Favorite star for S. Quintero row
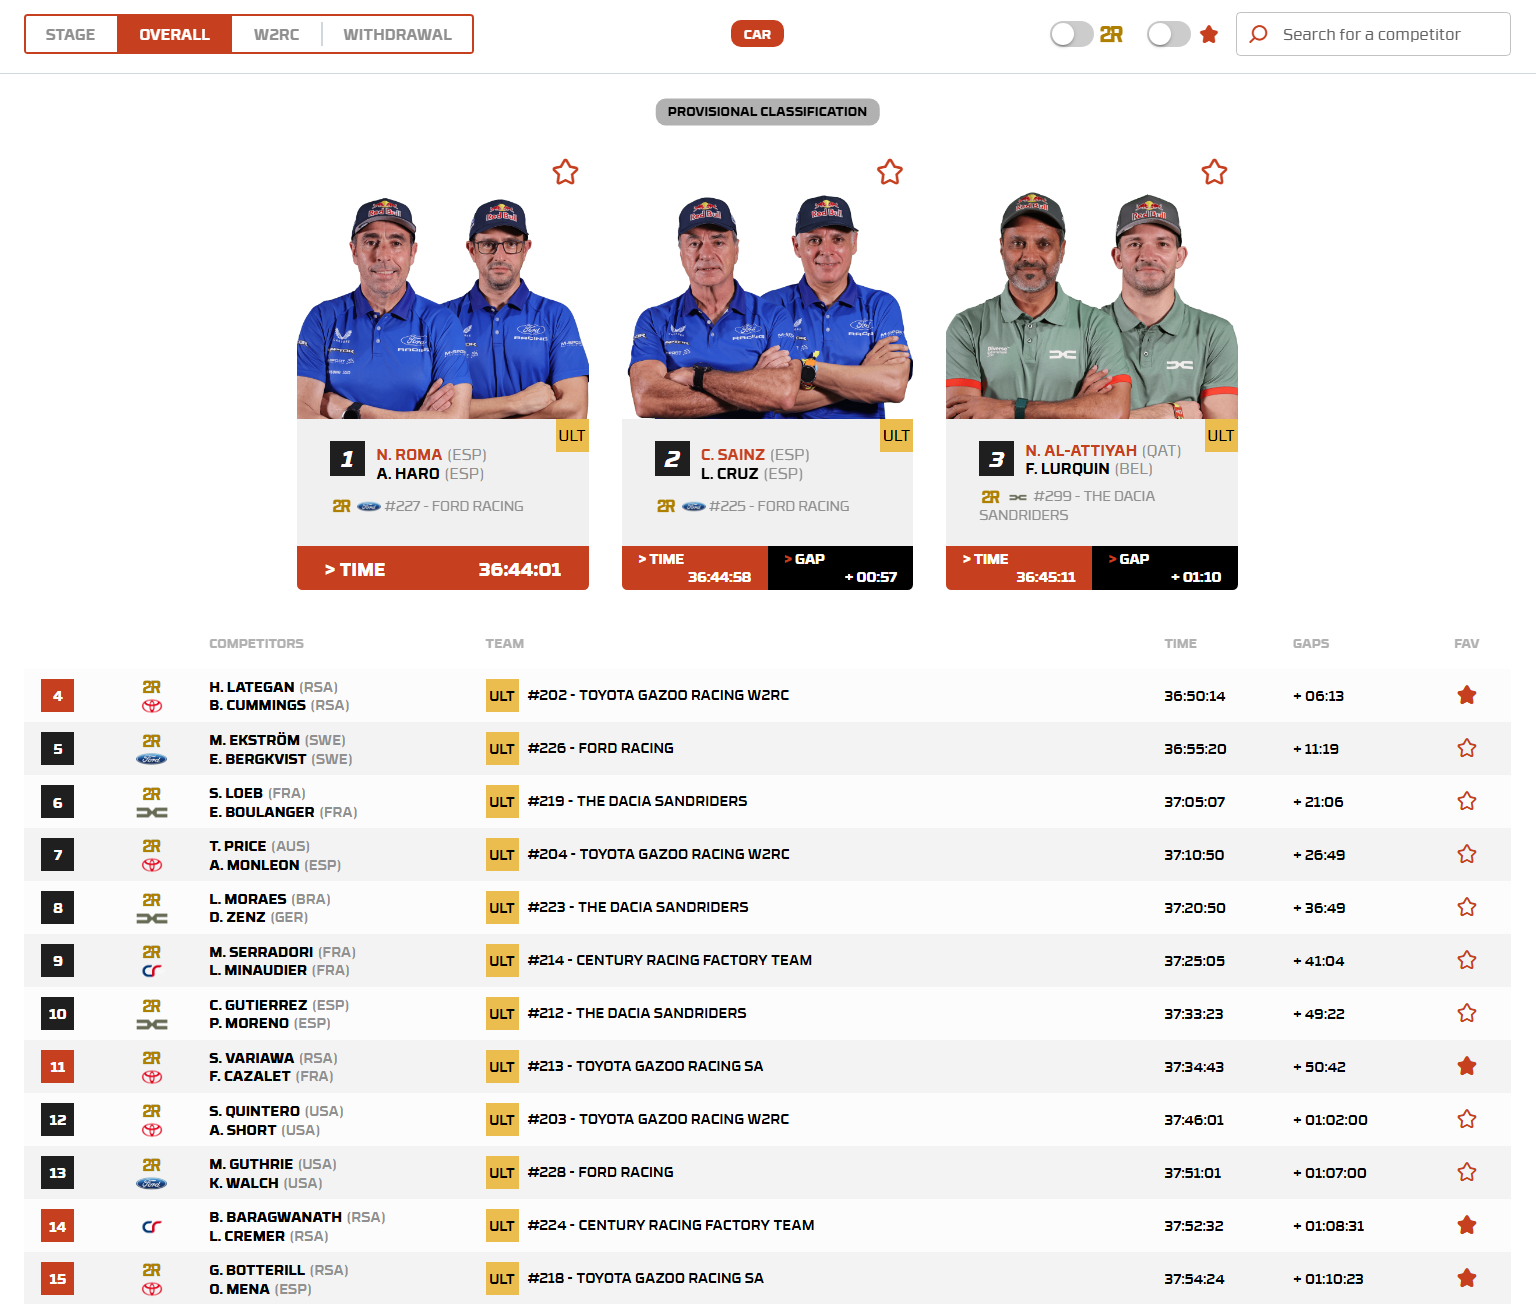The height and width of the screenshot is (1304, 1536). (1466, 1119)
